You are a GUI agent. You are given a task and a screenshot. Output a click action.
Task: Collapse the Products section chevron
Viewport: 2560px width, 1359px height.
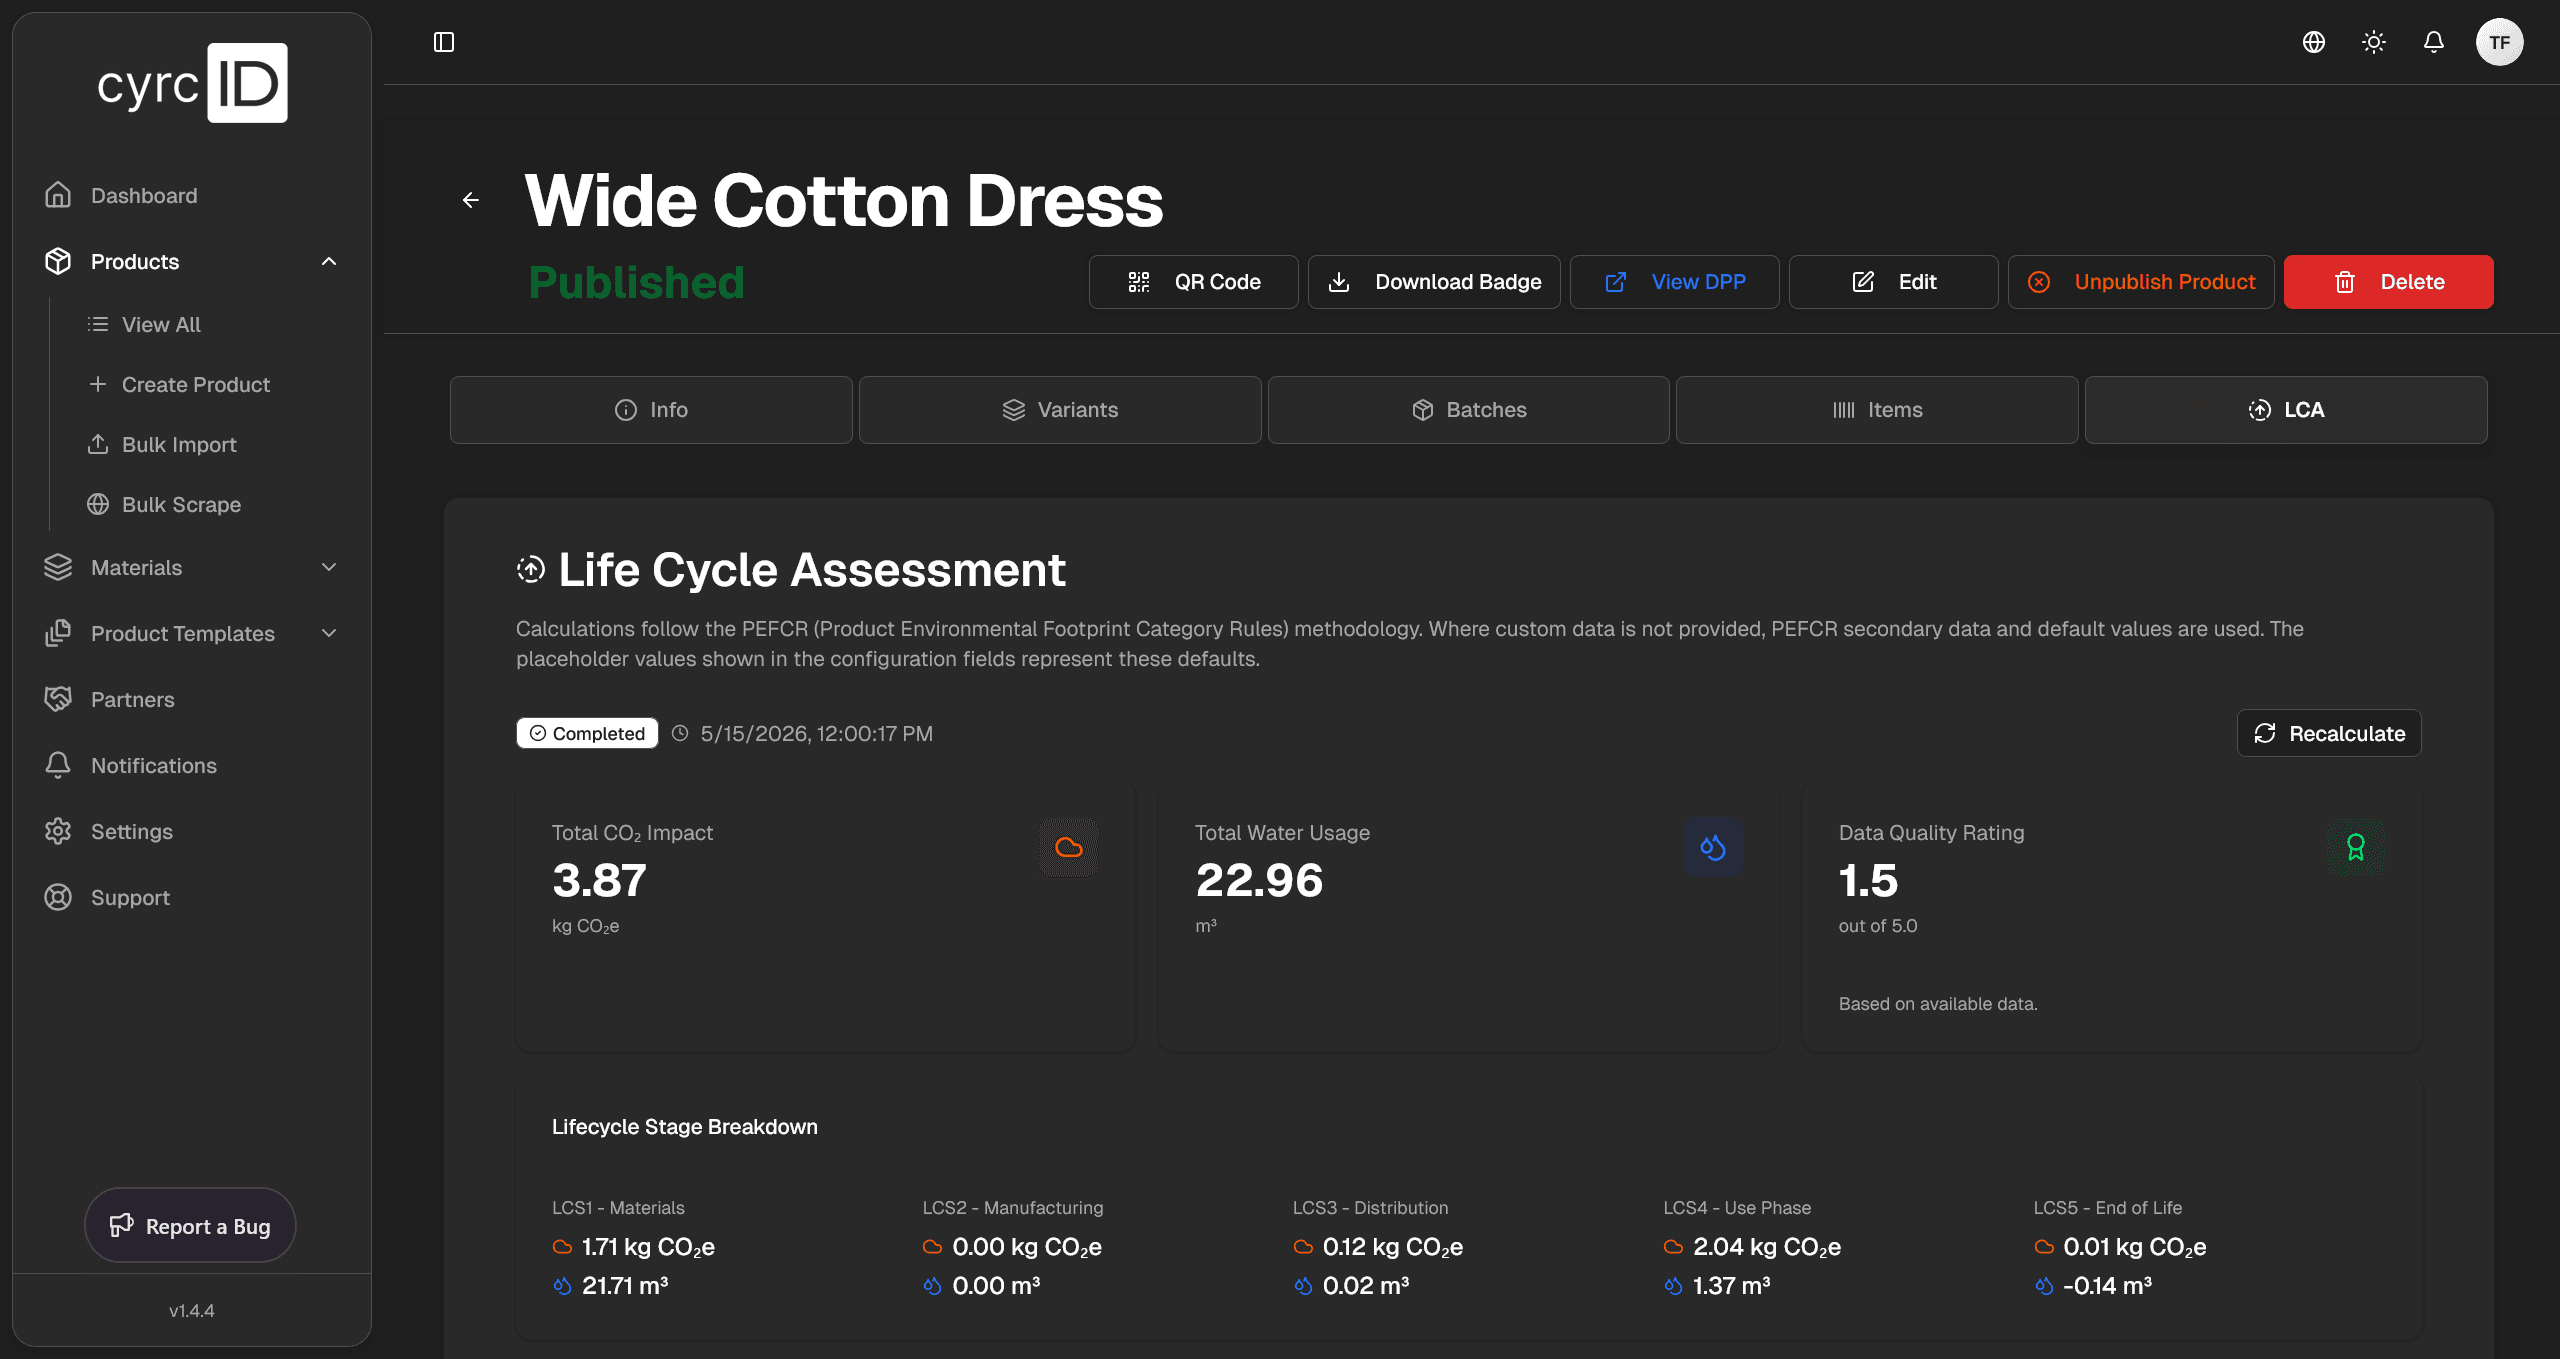click(x=329, y=261)
